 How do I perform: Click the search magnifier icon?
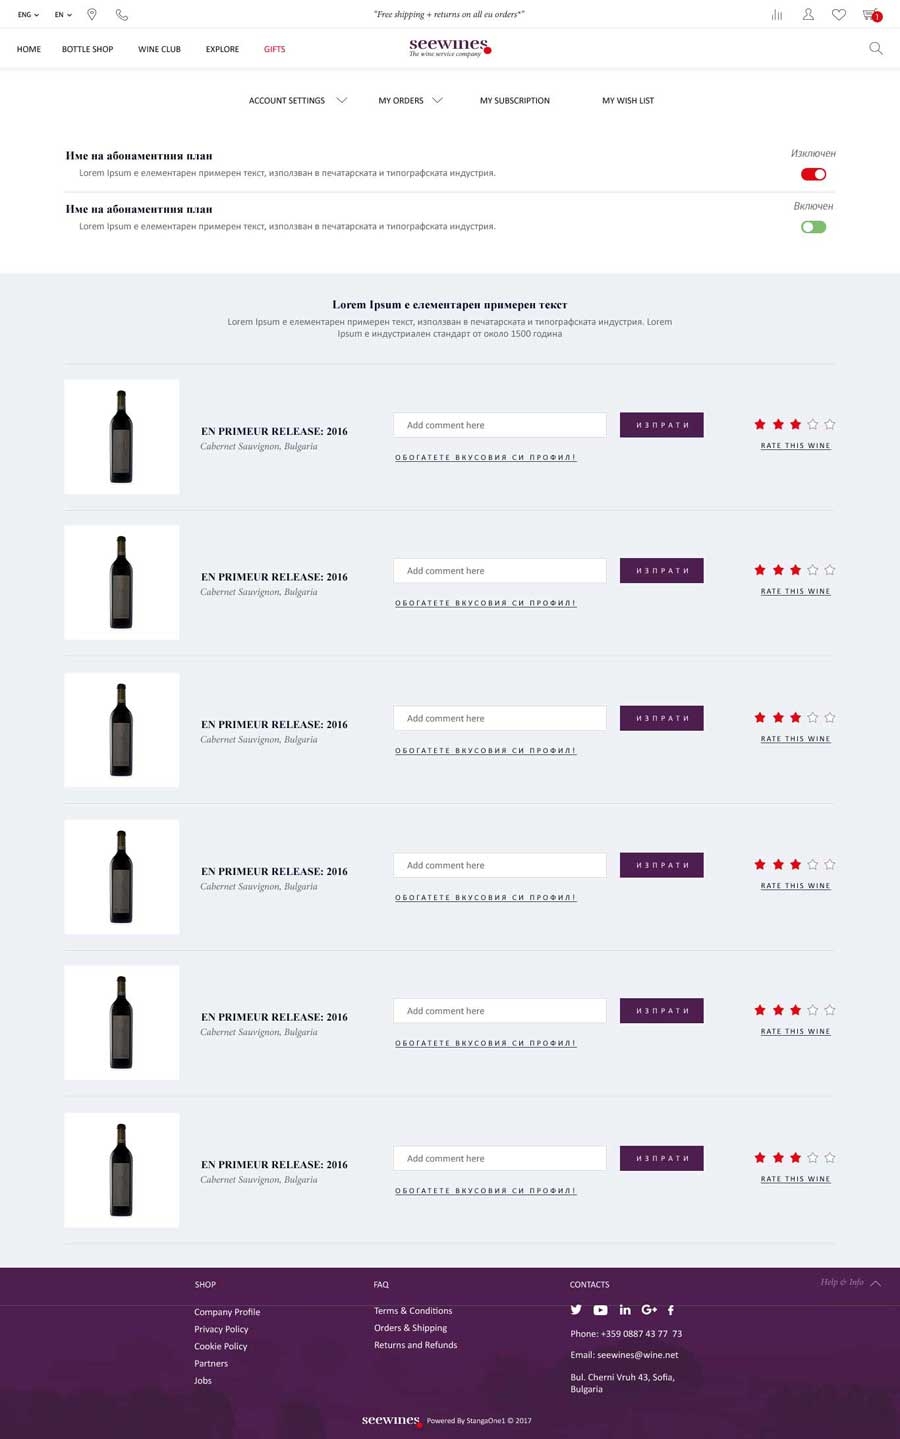[876, 48]
